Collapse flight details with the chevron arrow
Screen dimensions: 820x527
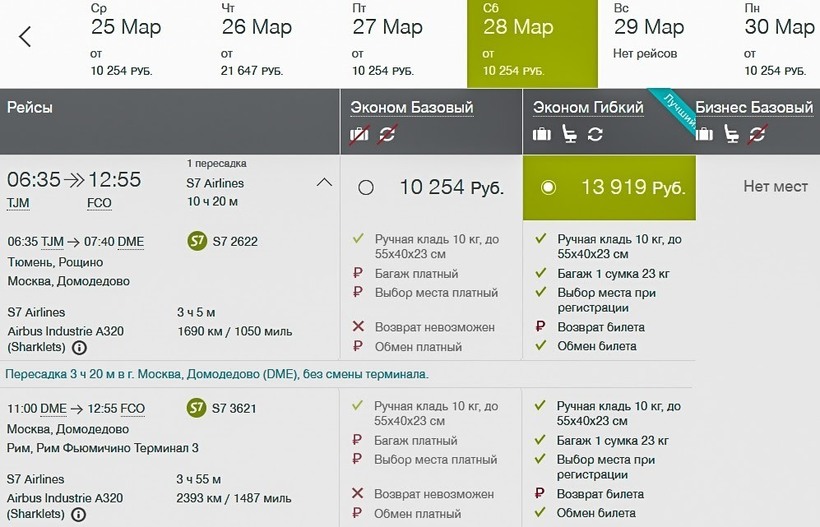click(x=324, y=182)
